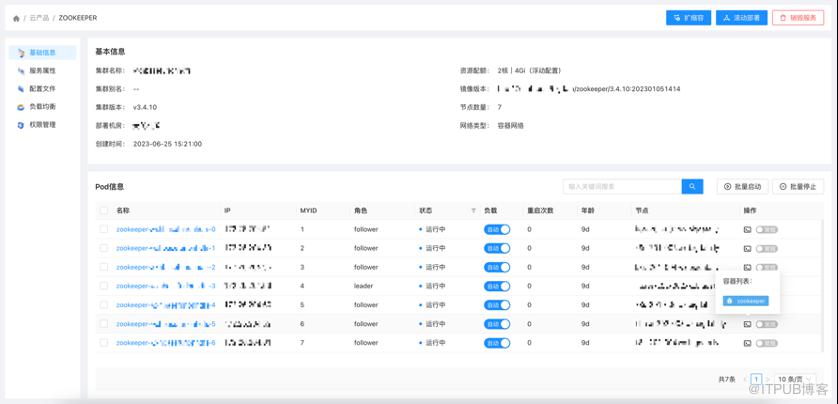The height and width of the screenshot is (404, 838).
Task: Click the home icon in breadcrumb
Action: [x=16, y=18]
